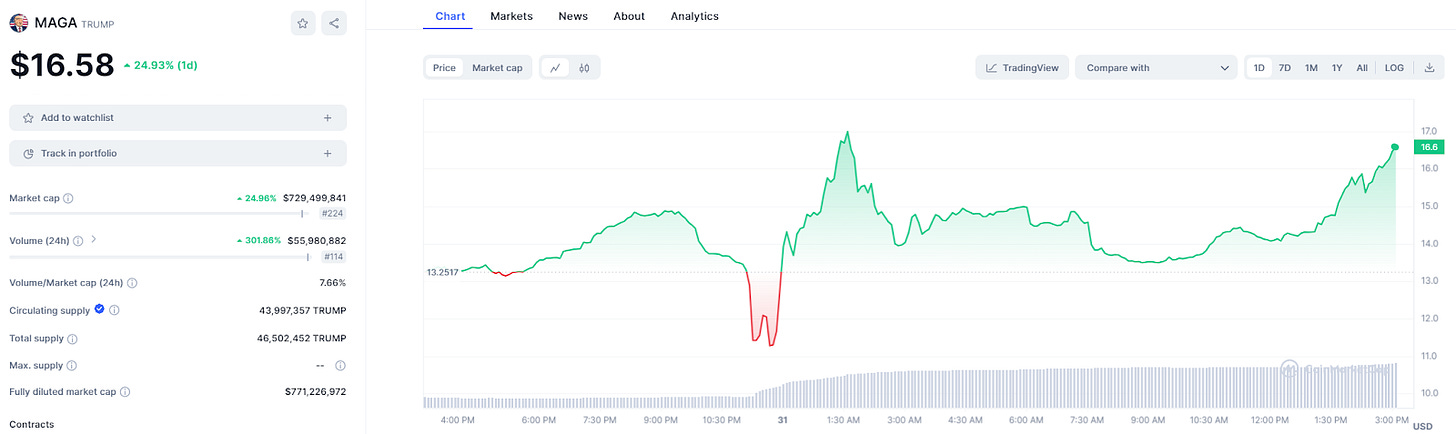The width and height of the screenshot is (1456, 434).
Task: Open the About tab
Action: click(629, 16)
